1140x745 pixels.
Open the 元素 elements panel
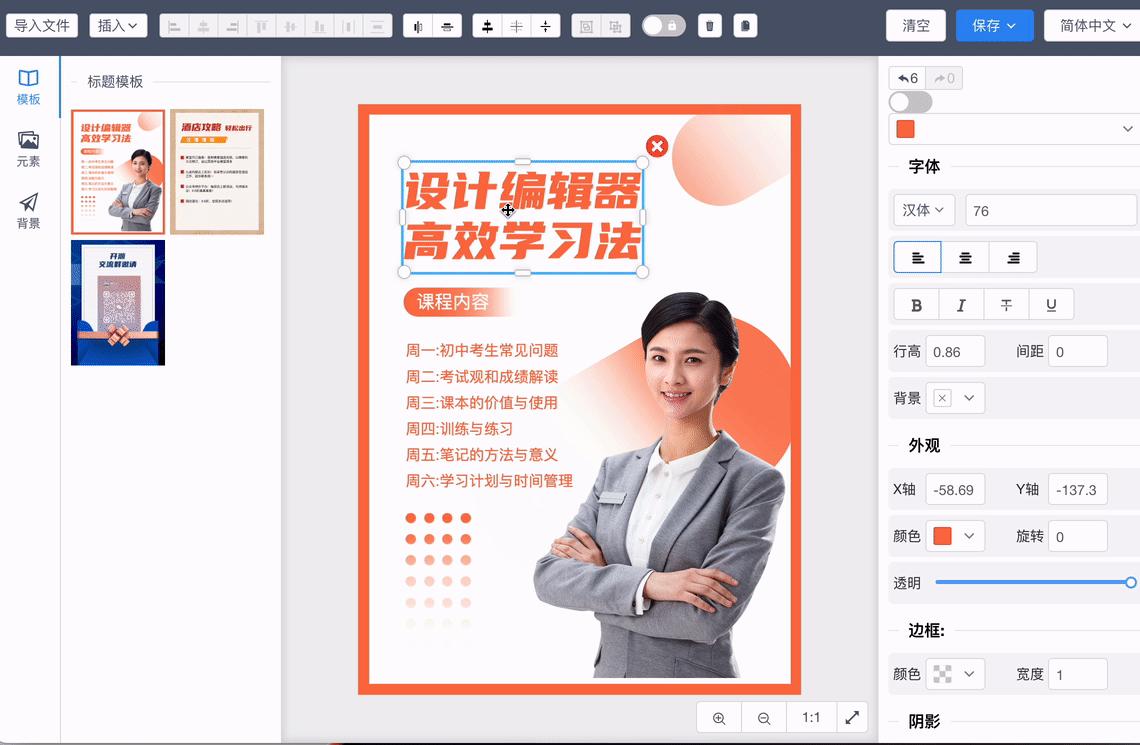click(28, 148)
